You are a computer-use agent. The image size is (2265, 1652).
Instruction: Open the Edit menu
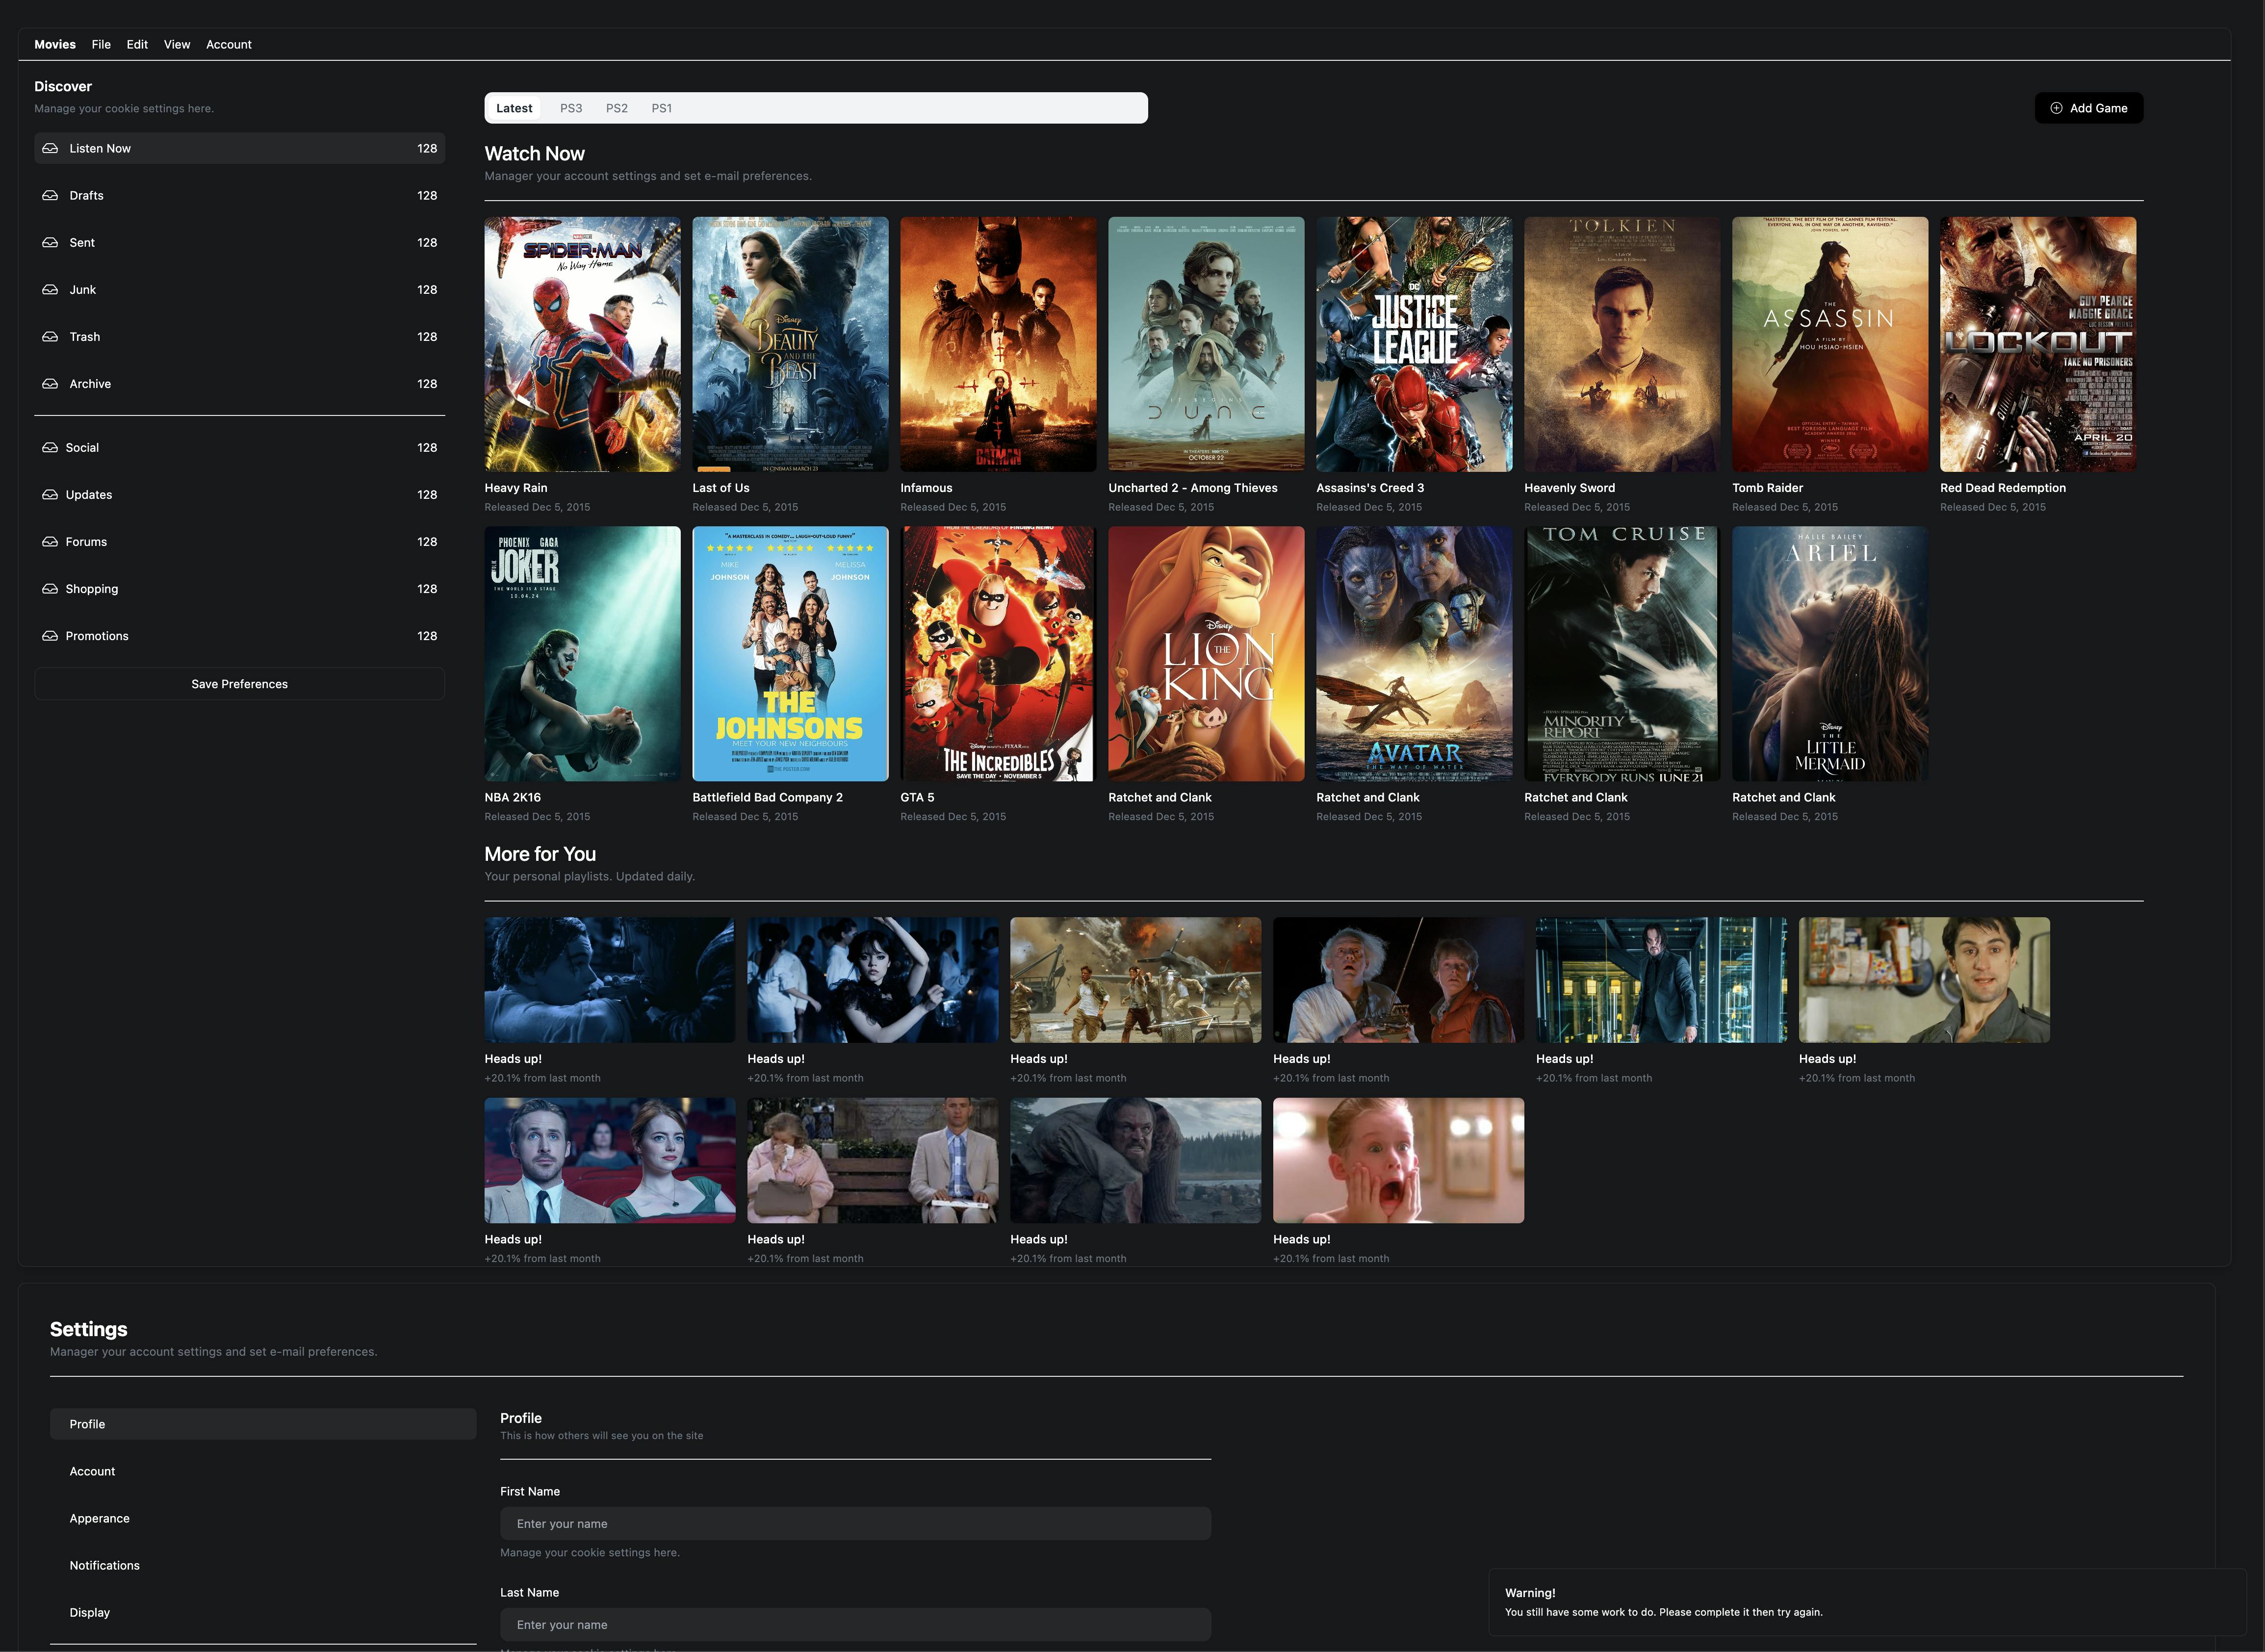click(x=137, y=44)
